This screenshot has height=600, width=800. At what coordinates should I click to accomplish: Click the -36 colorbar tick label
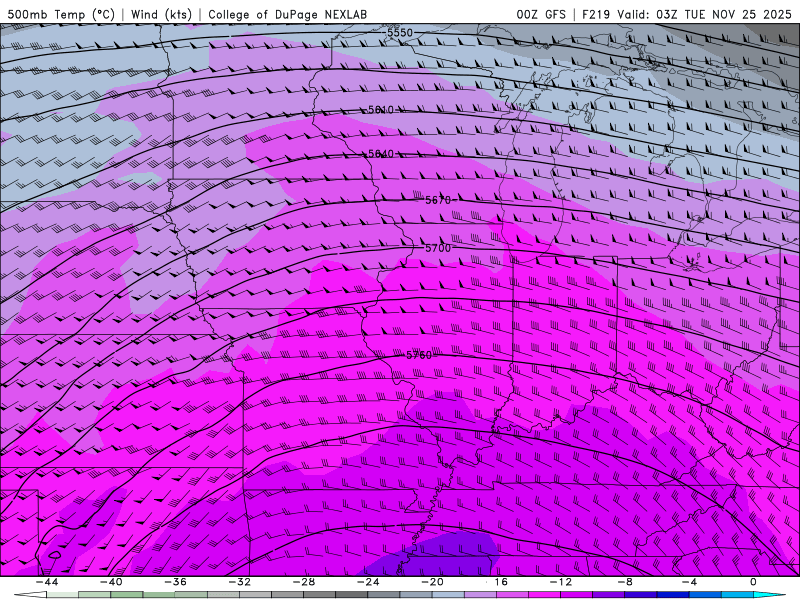(x=176, y=582)
